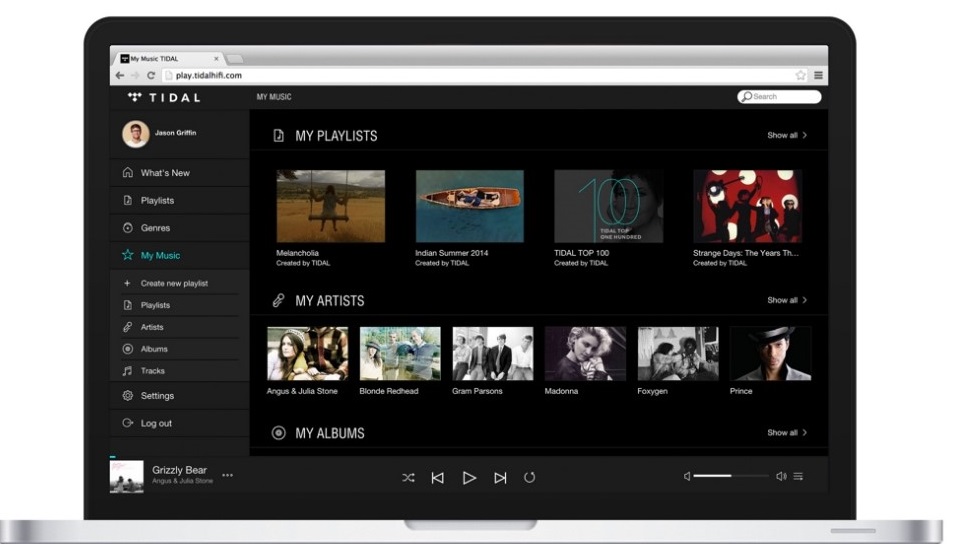Open a new browser tab
The height and width of the screenshot is (544, 953).
click(x=235, y=59)
